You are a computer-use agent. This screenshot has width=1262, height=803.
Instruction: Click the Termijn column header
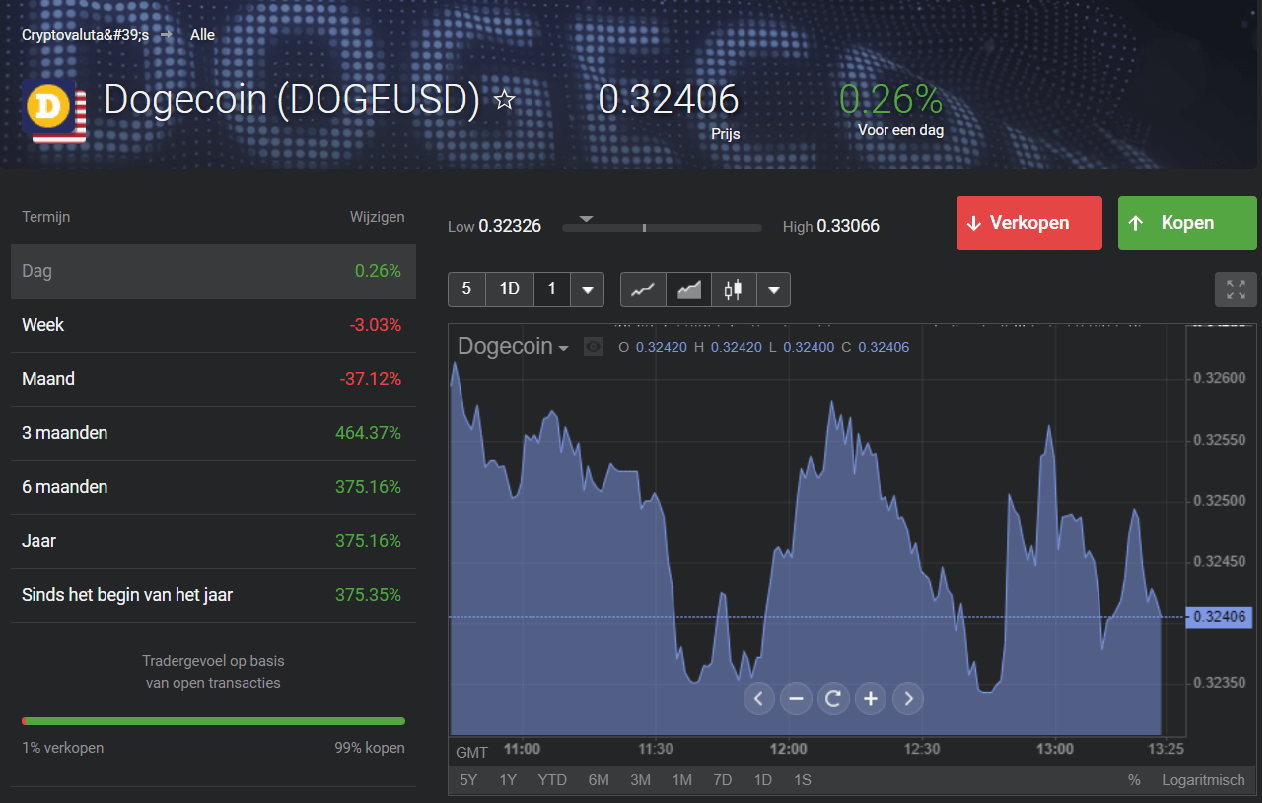pyautogui.click(x=46, y=217)
